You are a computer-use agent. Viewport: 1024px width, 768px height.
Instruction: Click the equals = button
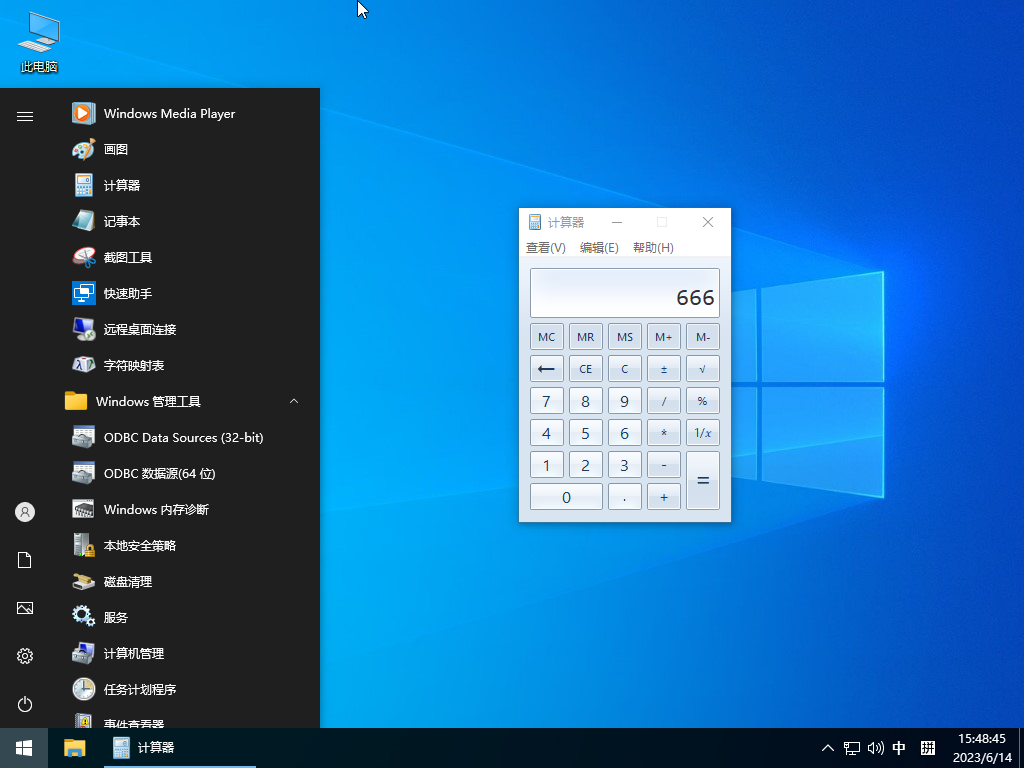click(x=703, y=481)
